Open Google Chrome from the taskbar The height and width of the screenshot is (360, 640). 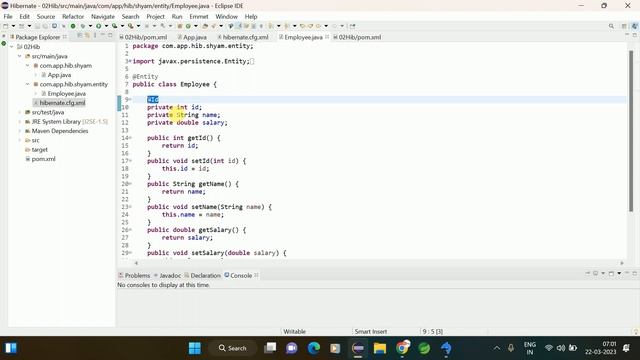click(402, 348)
